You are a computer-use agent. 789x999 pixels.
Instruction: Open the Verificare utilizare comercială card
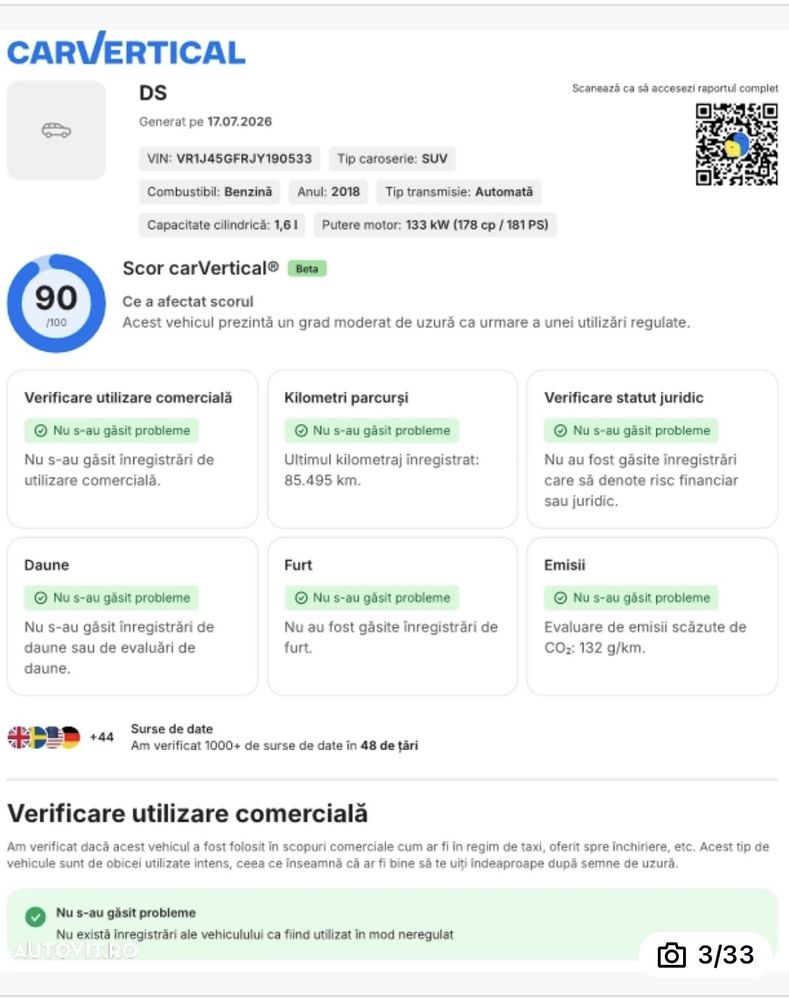pyautogui.click(x=133, y=449)
